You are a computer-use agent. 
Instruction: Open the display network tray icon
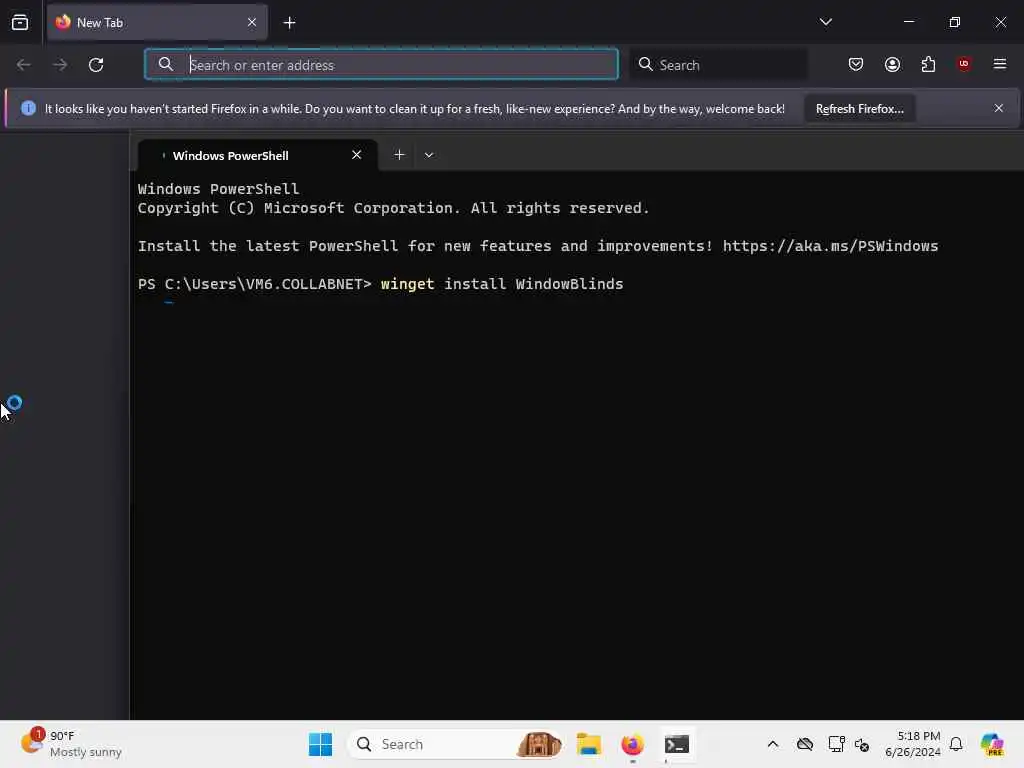coord(836,744)
